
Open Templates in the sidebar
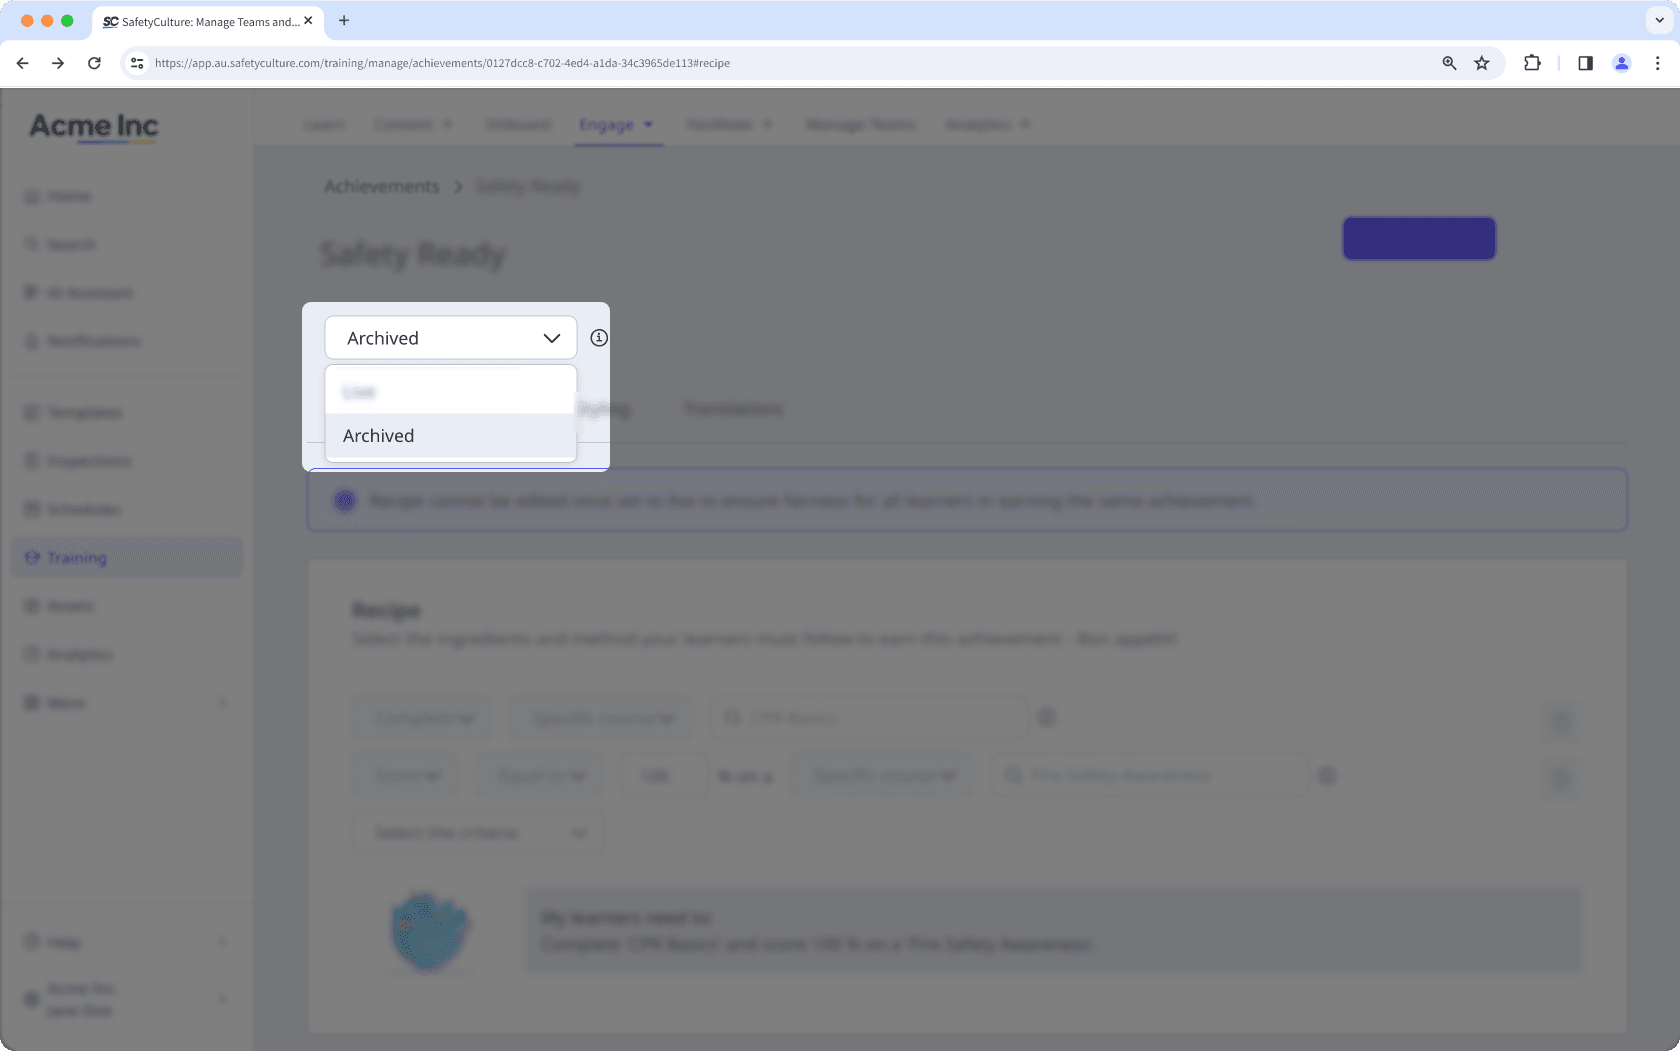[x=85, y=412]
